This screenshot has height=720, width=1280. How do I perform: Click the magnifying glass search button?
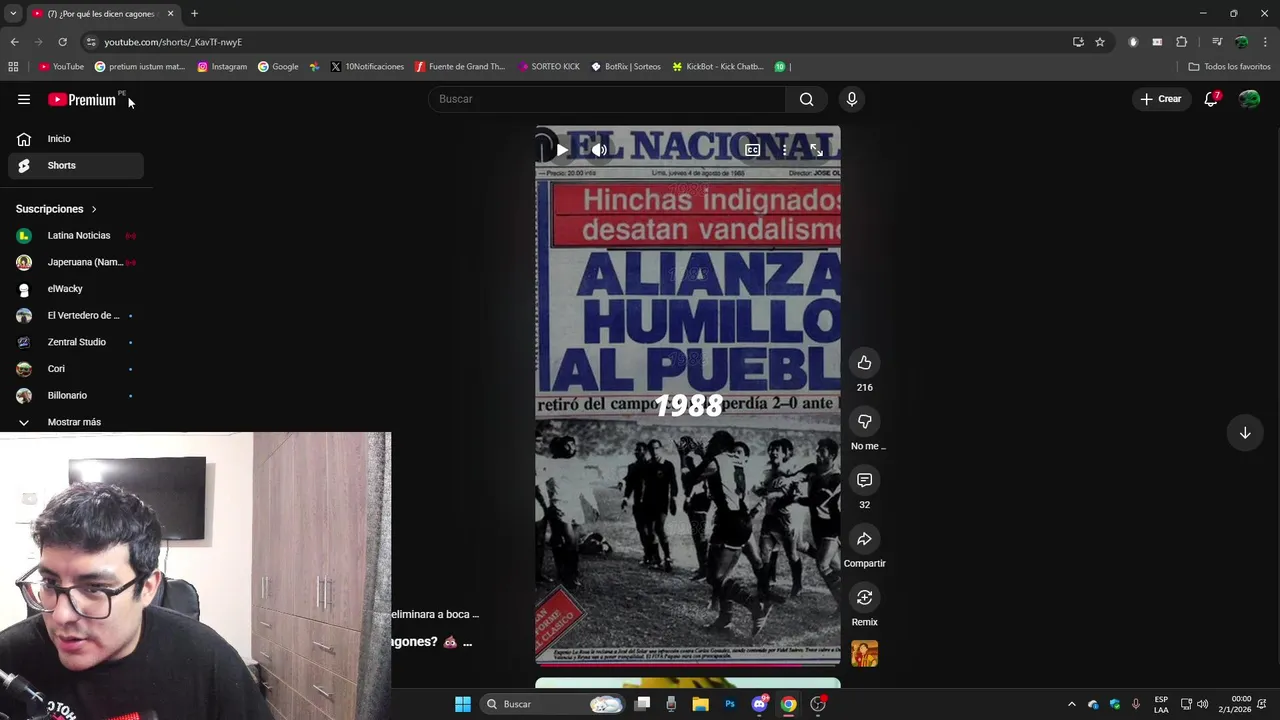tap(806, 99)
